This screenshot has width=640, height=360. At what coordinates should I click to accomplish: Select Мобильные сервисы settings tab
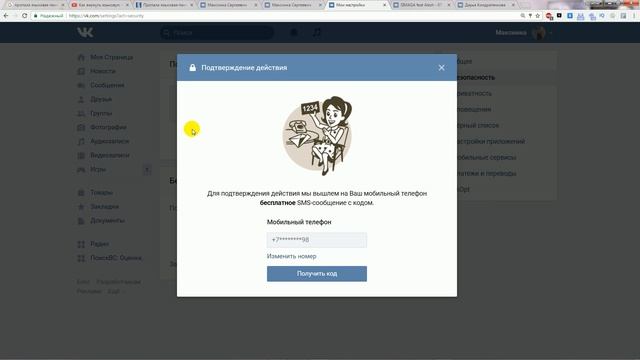tap(487, 157)
